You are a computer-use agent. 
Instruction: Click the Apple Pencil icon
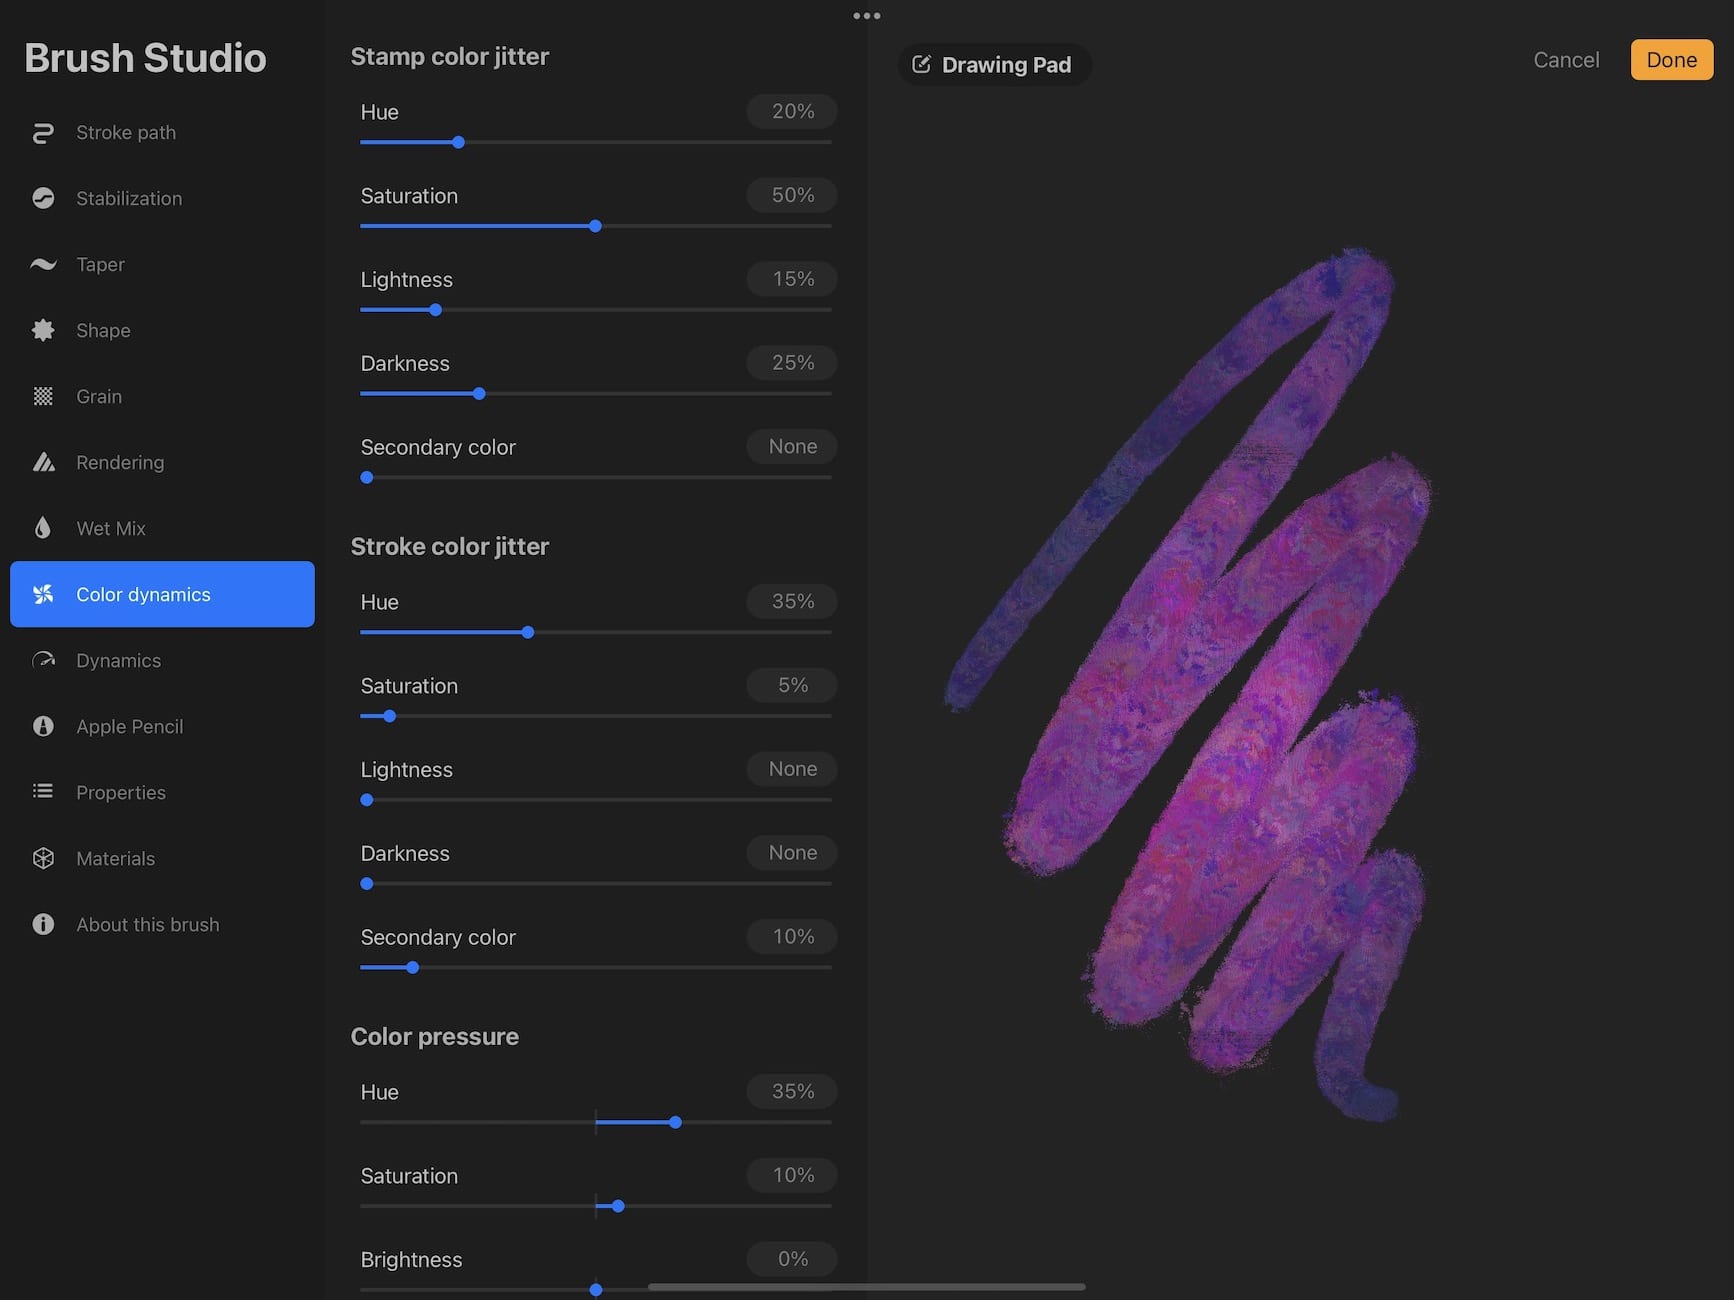pyautogui.click(x=43, y=726)
